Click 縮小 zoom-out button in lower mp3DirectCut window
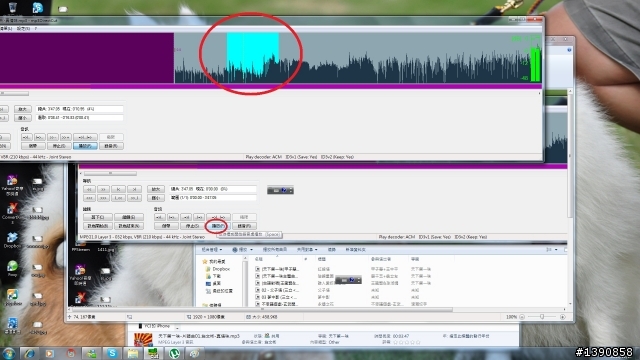Screen dimensions: 640x360 click(156, 198)
